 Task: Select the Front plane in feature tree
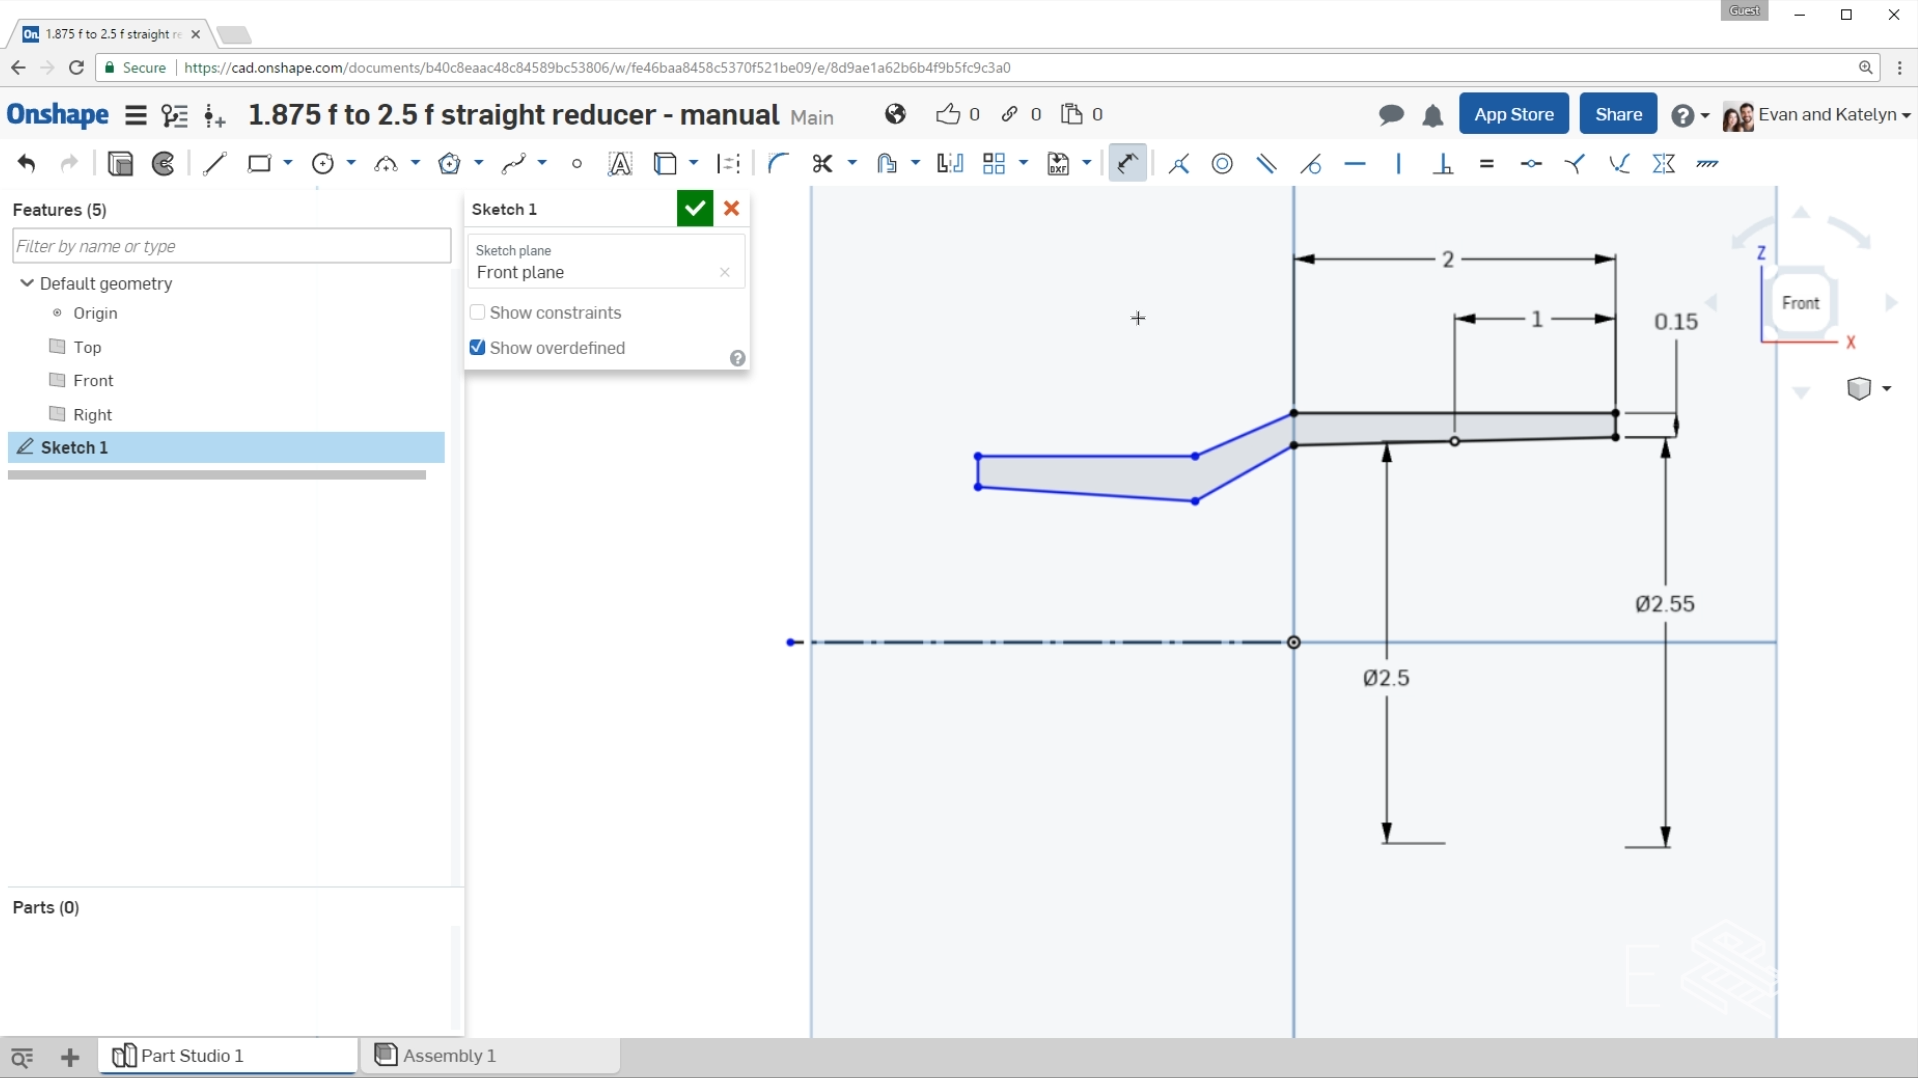[92, 381]
